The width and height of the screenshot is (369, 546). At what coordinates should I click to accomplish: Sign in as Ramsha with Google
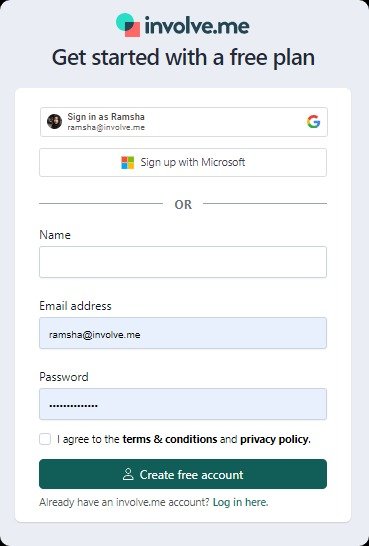(x=183, y=122)
